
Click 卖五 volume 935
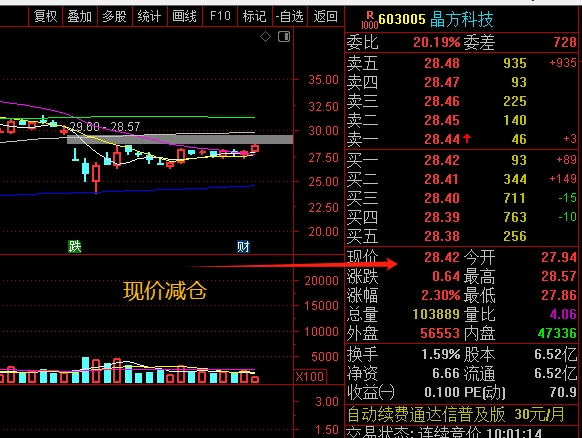[514, 63]
